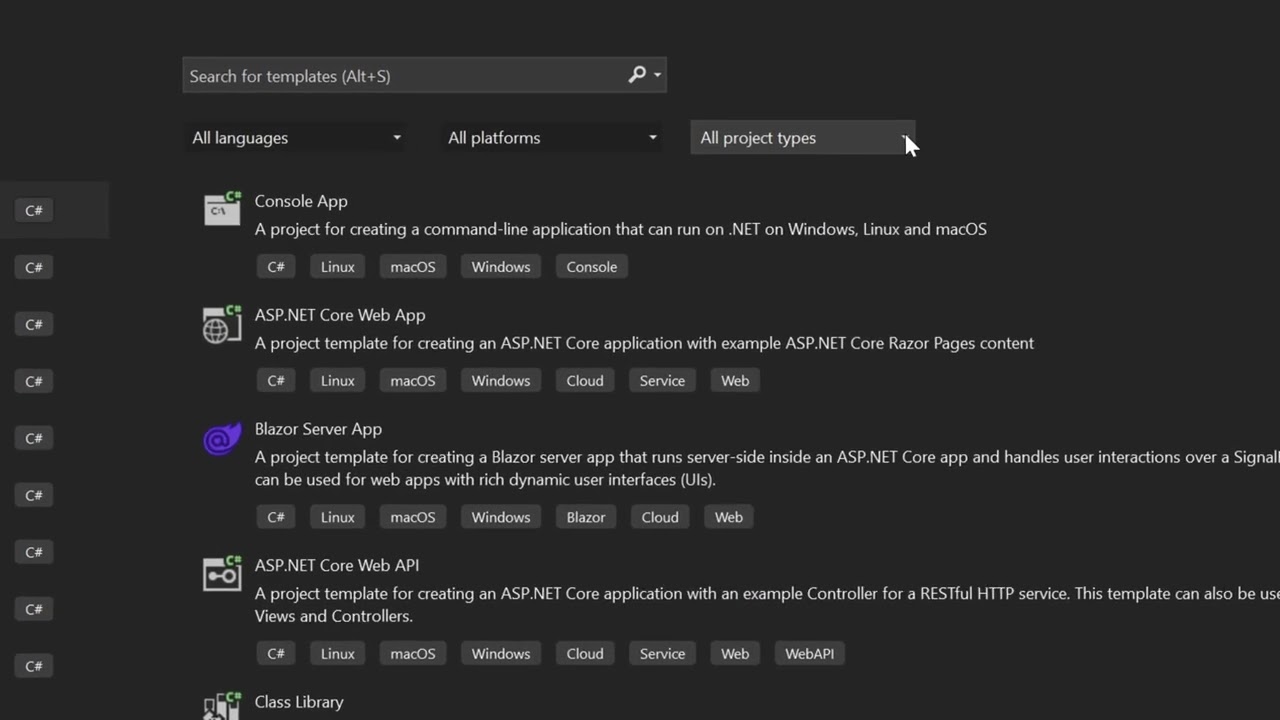Click Web tag under ASP.NET Core Web App

point(735,381)
